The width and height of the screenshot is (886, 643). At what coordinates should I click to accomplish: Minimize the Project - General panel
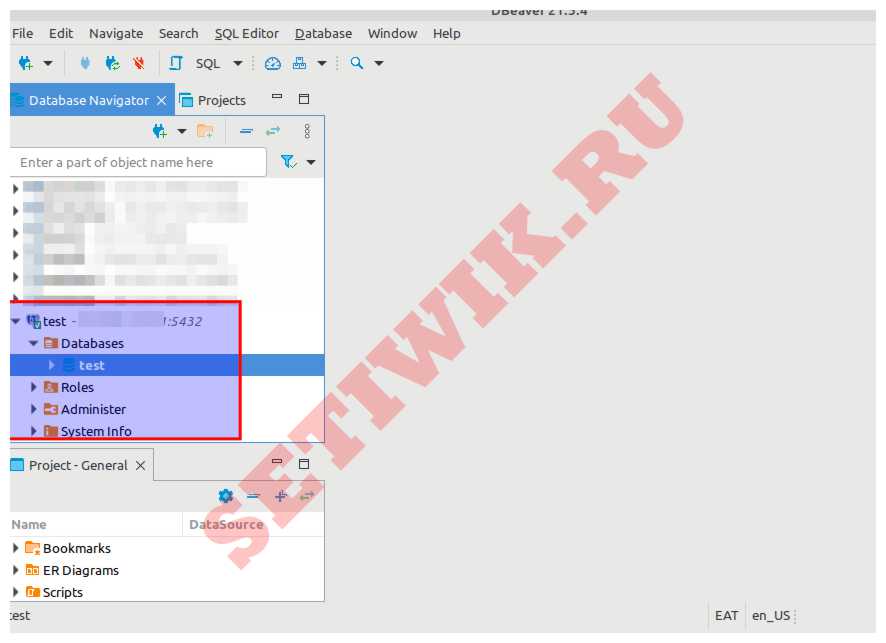point(277,462)
